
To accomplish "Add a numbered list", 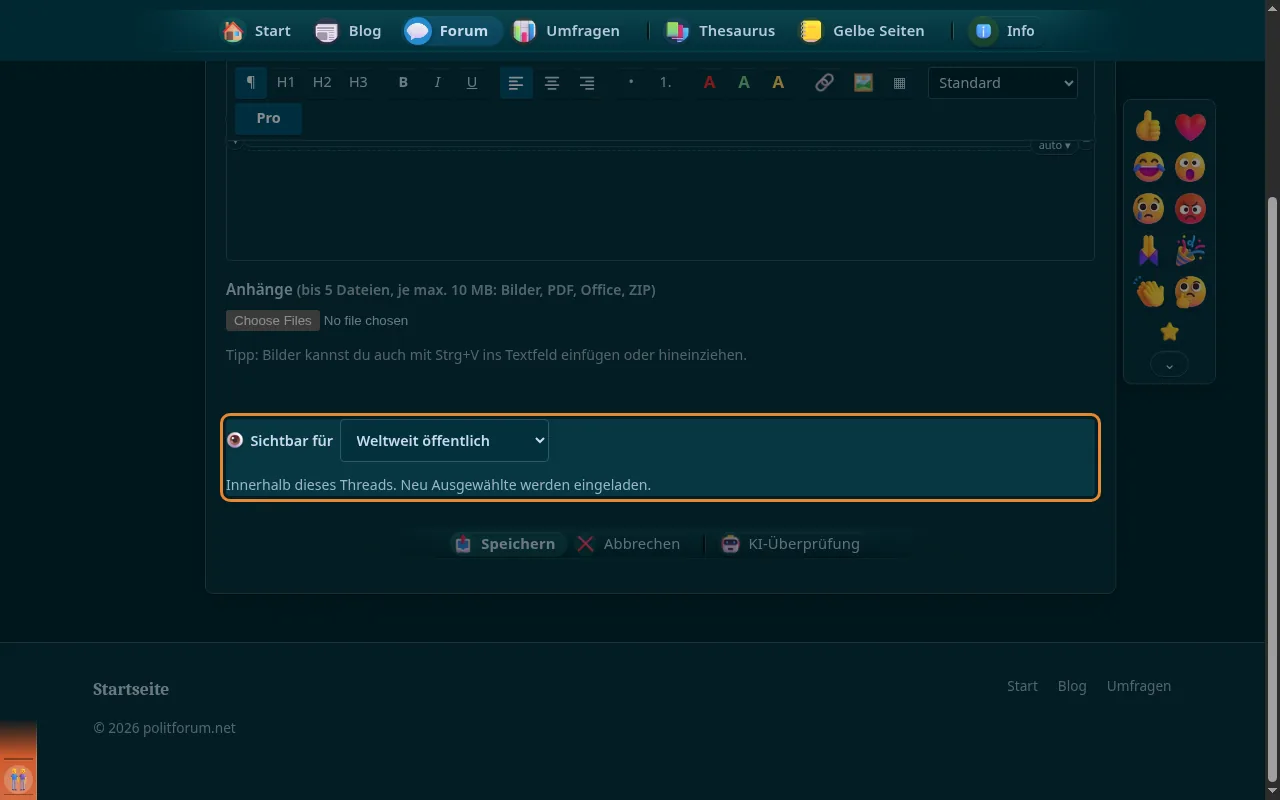I will tap(665, 82).
